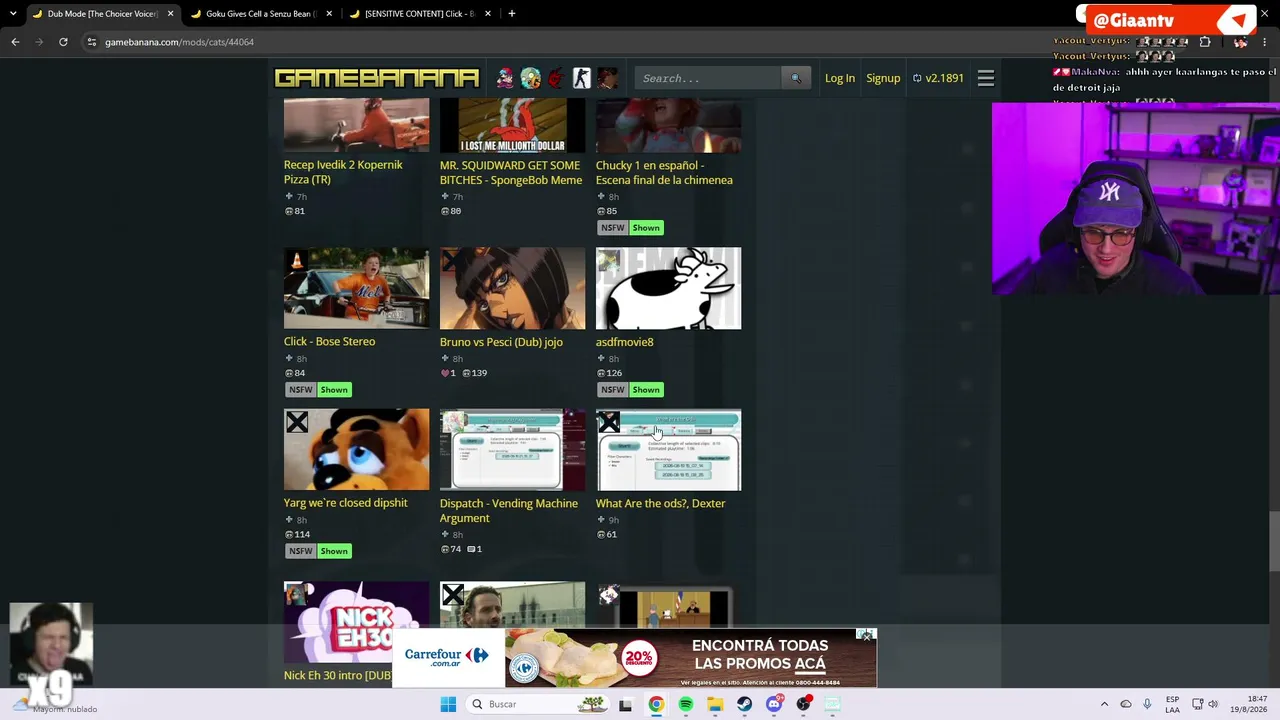Click the asdfmovie8 cow thumbnail
The height and width of the screenshot is (720, 1280).
pos(668,288)
